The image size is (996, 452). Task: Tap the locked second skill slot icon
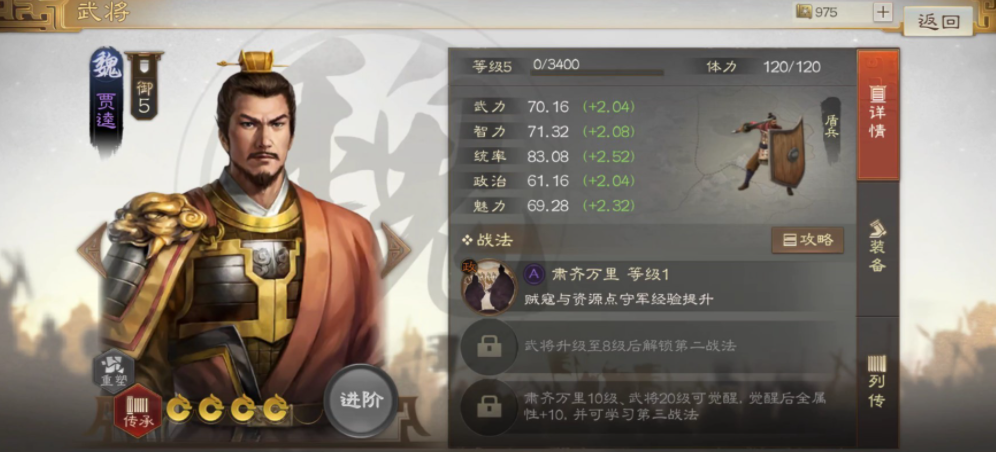click(488, 347)
